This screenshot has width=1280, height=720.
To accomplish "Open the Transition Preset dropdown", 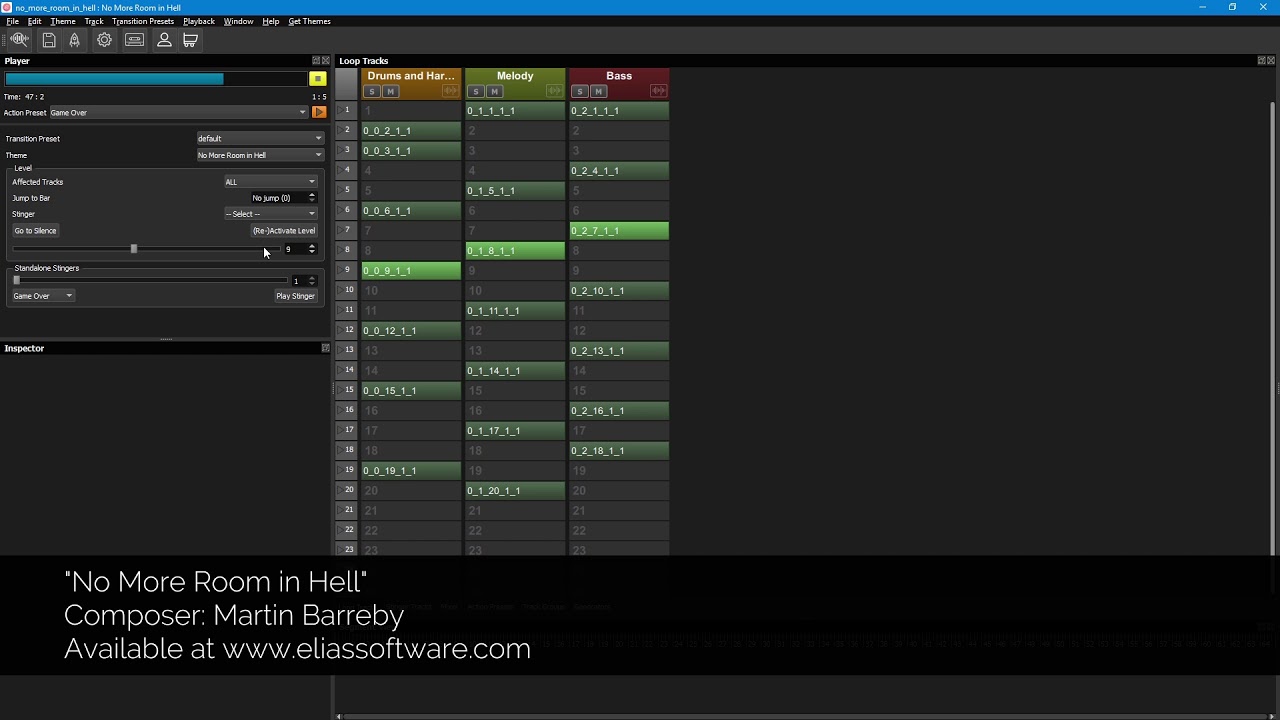I will click(x=259, y=138).
